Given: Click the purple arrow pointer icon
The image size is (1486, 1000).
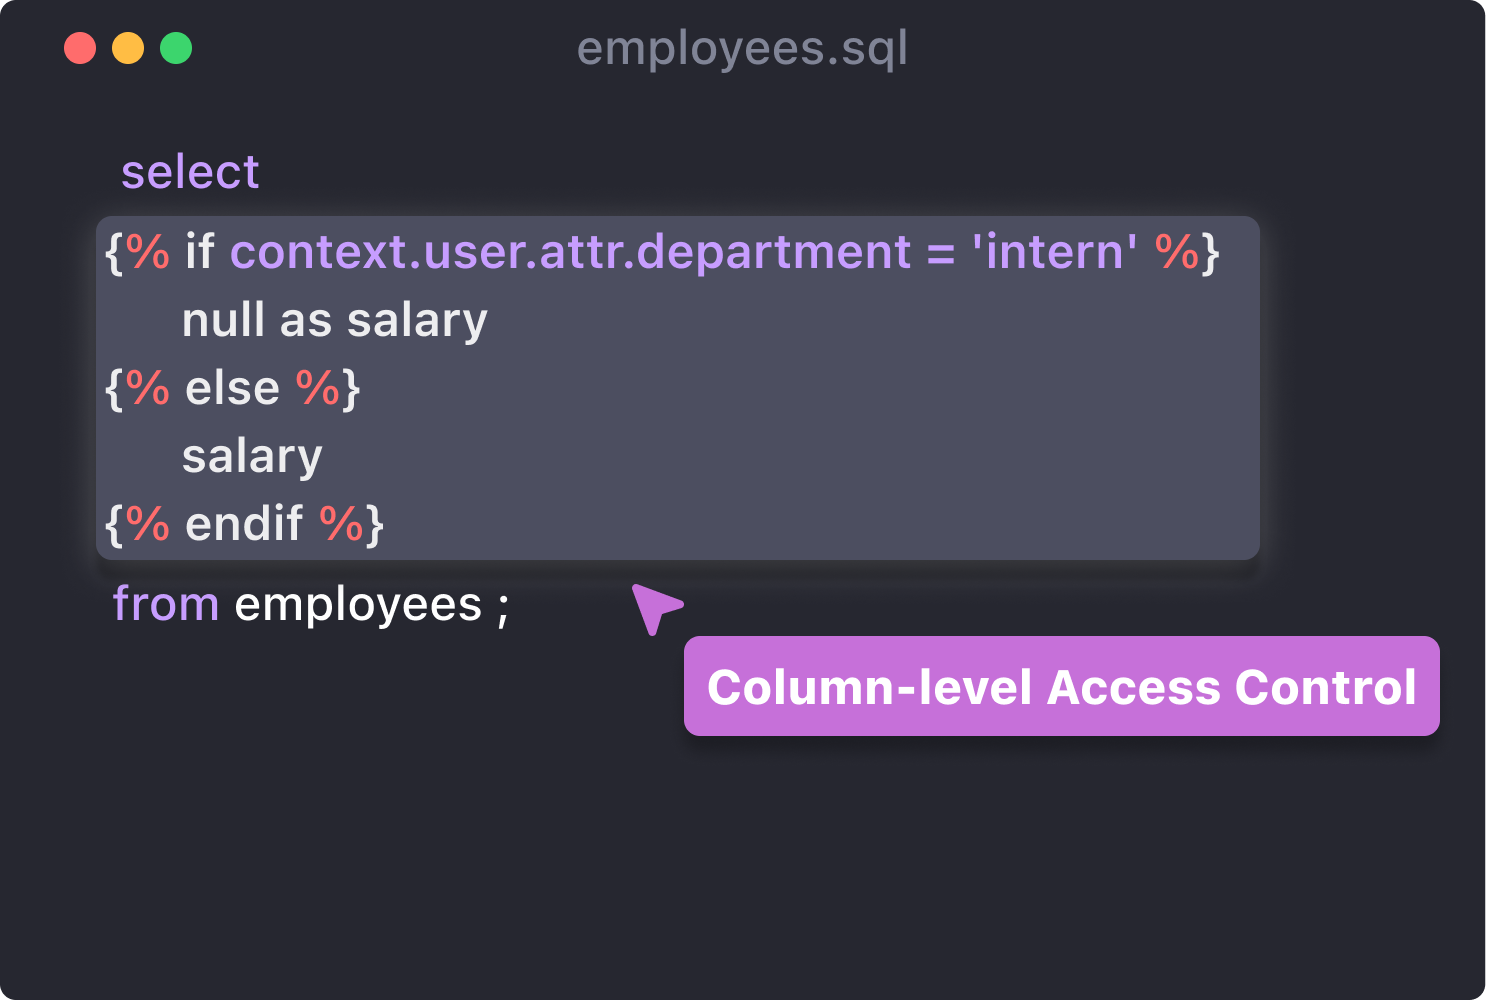Looking at the screenshot, I should click(655, 606).
